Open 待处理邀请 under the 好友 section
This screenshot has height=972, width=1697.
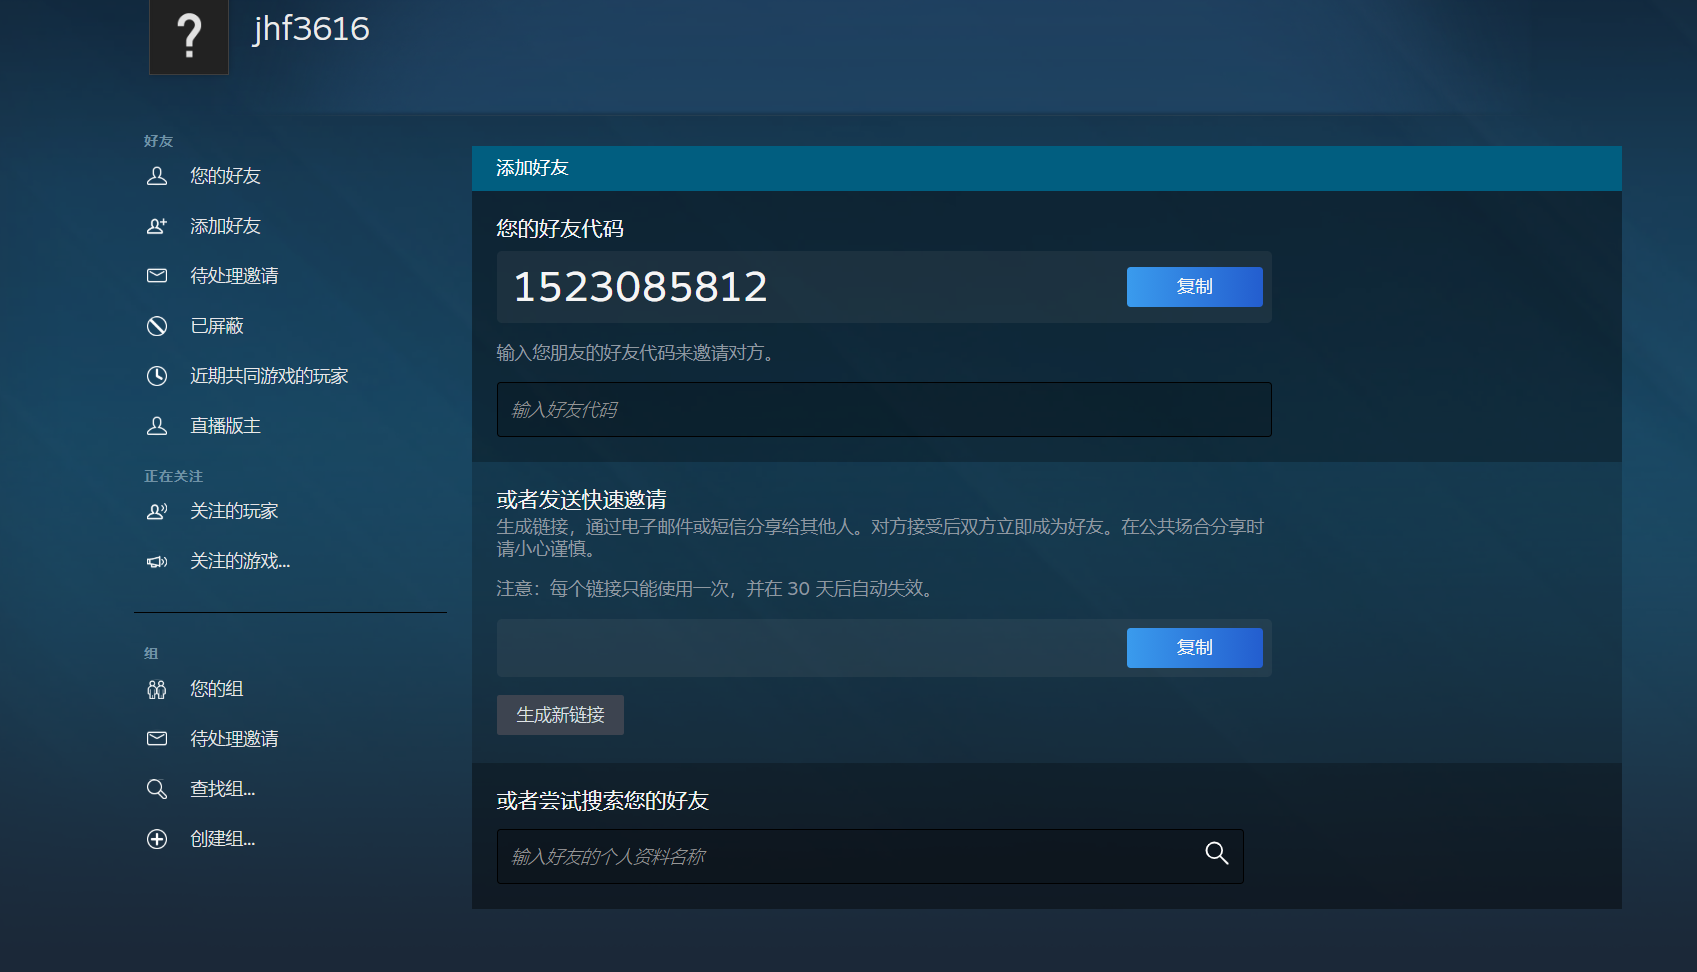tap(234, 276)
